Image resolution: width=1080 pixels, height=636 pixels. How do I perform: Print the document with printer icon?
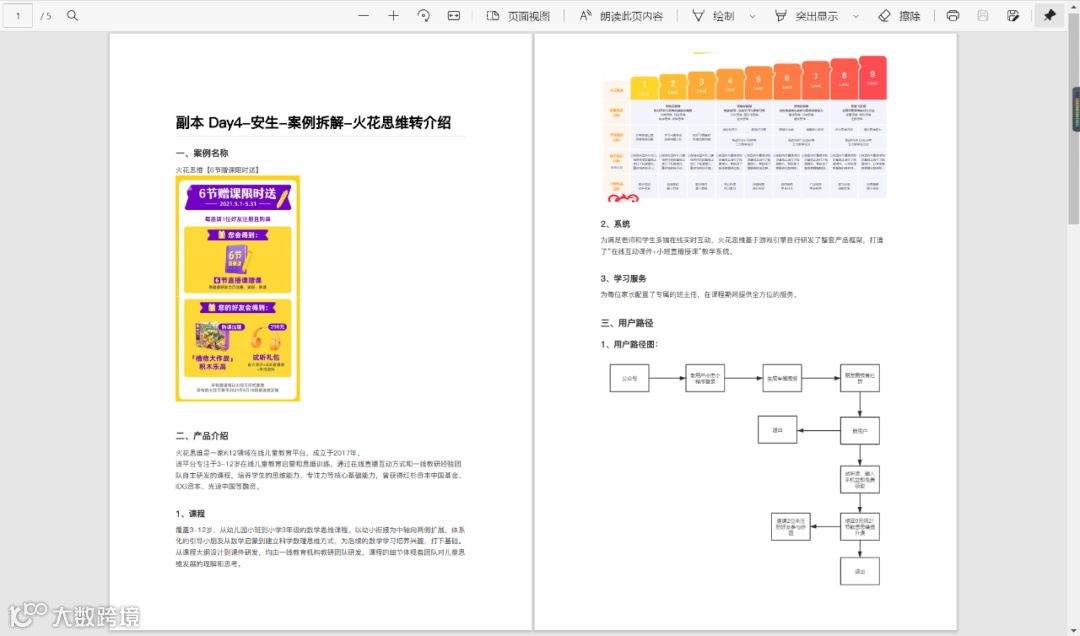(x=953, y=15)
